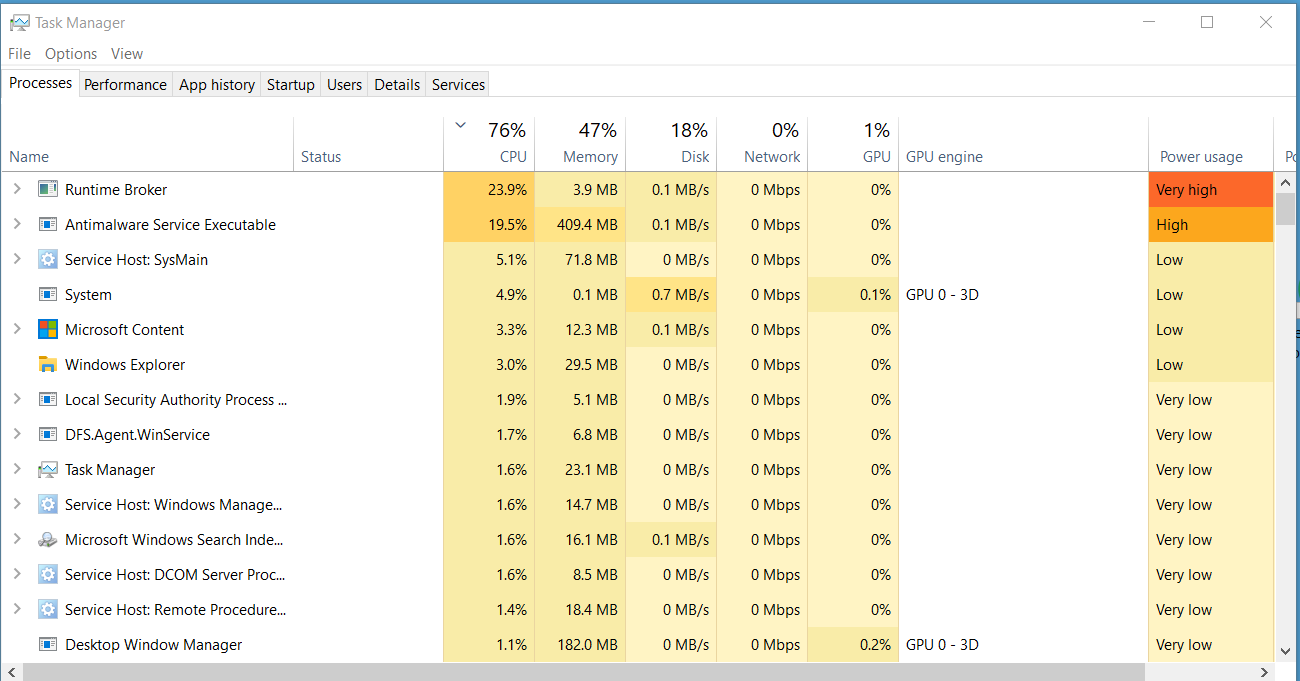Expand the Service Host: SysMain group
Screen dimensions: 1300x681
(16, 259)
